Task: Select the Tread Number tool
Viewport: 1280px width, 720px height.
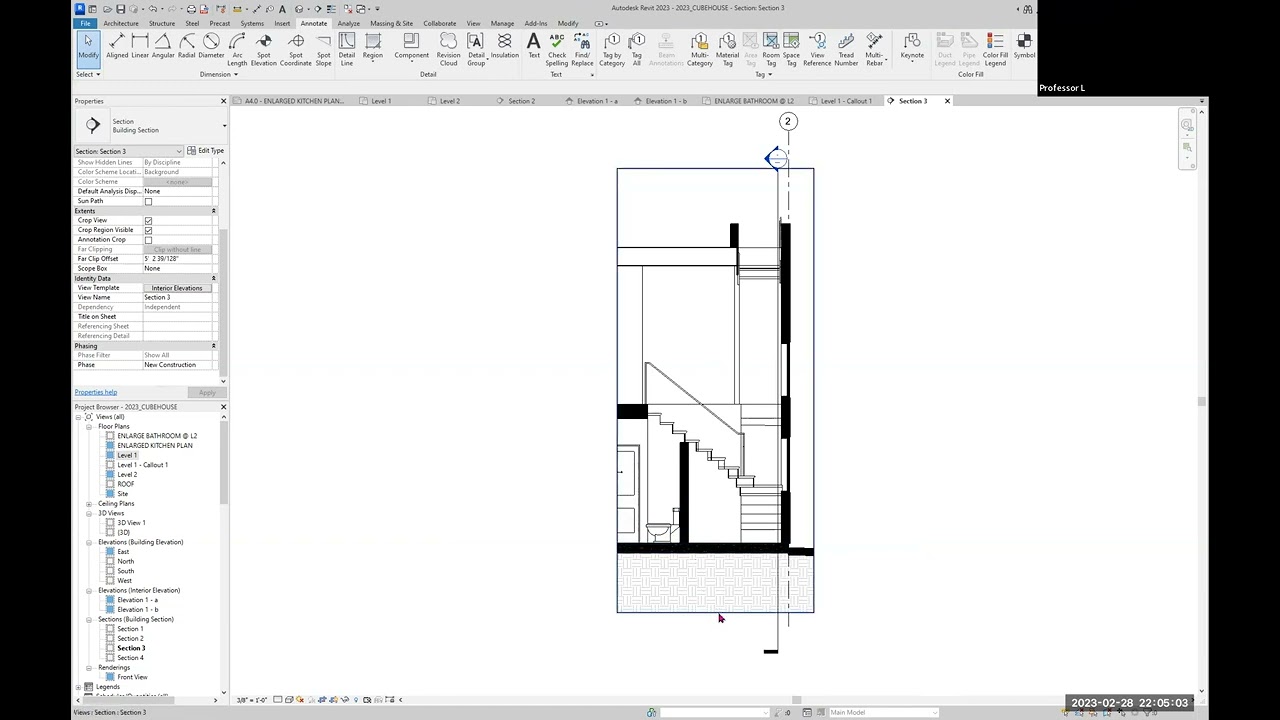Action: 846,49
